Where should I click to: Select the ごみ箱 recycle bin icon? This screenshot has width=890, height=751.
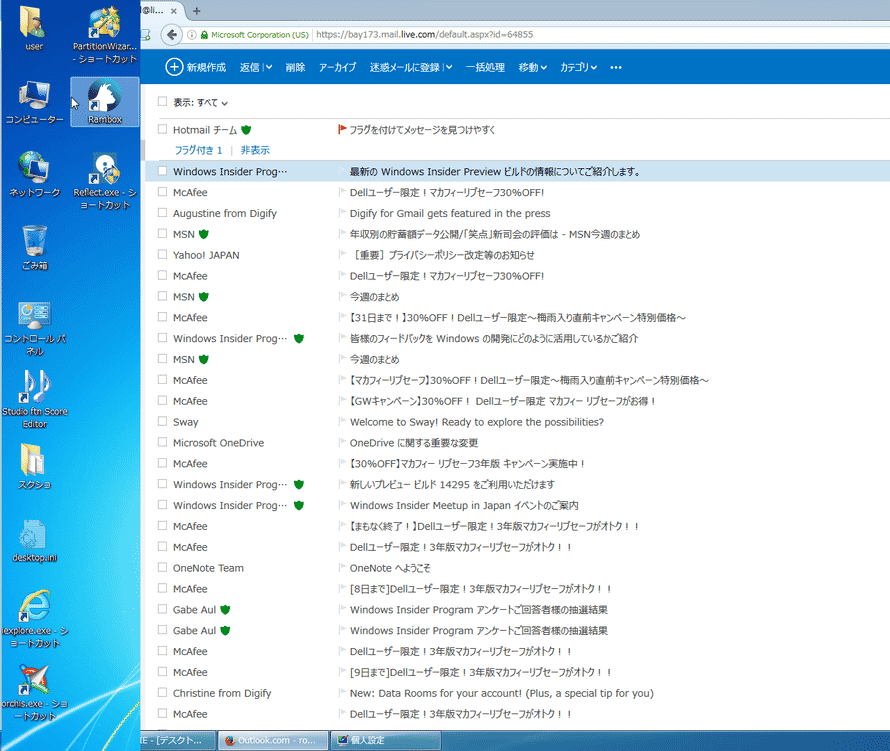pyautogui.click(x=35, y=247)
